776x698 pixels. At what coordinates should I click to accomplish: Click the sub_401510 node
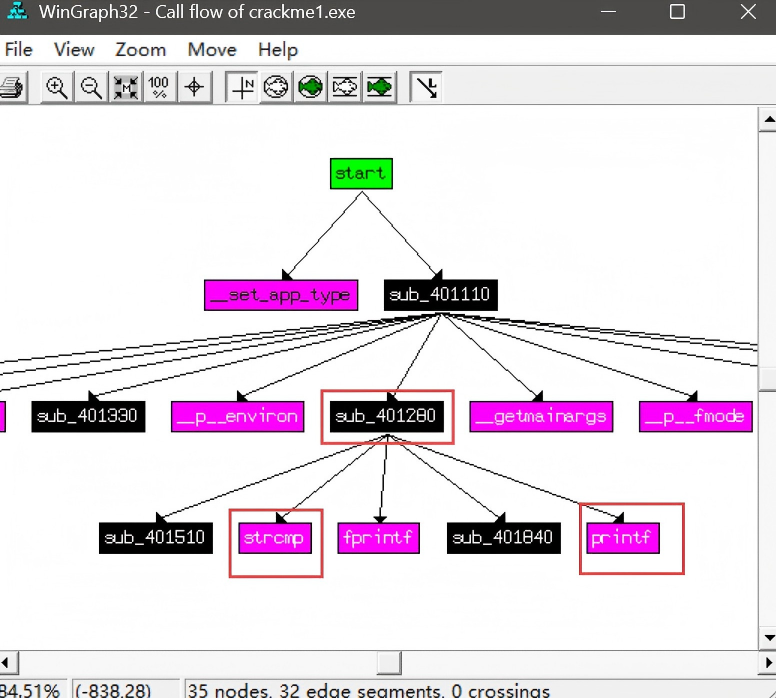coord(155,538)
